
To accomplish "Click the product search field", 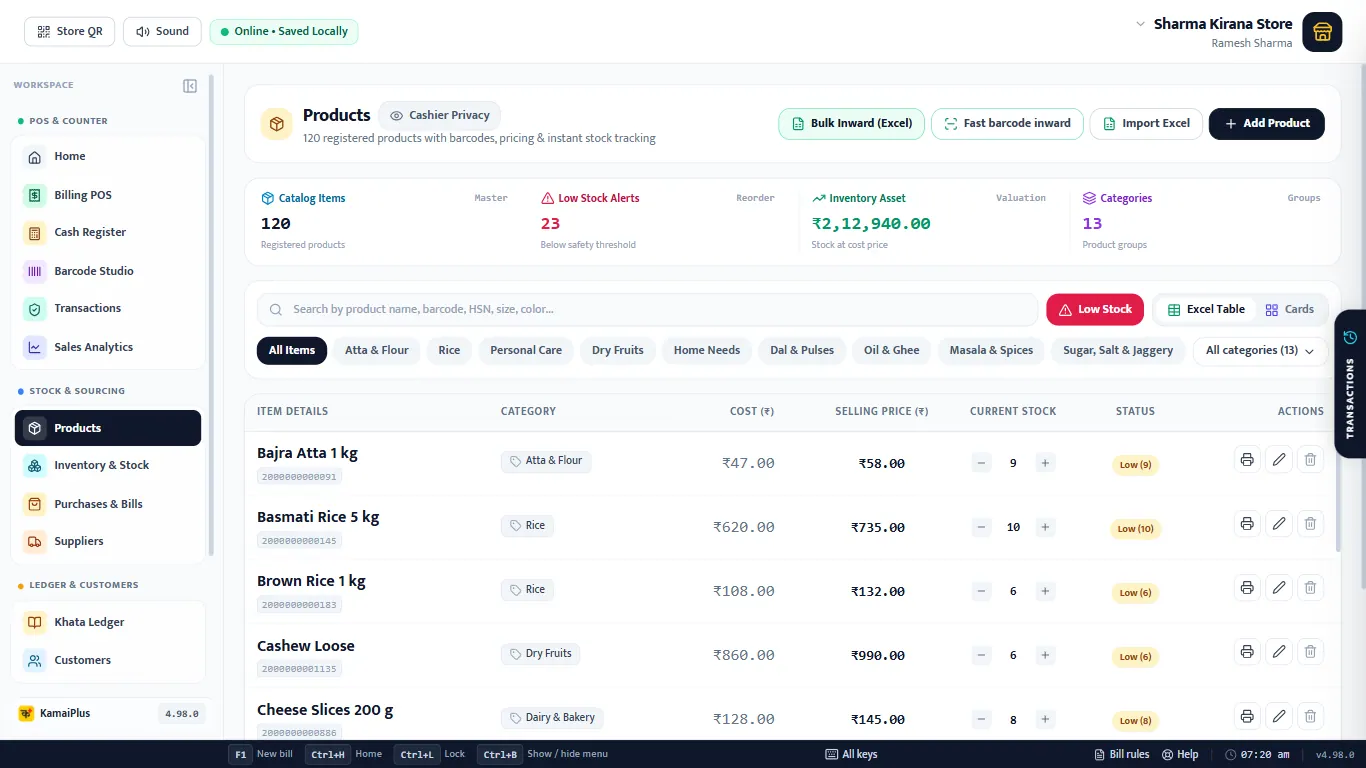I will coord(648,310).
